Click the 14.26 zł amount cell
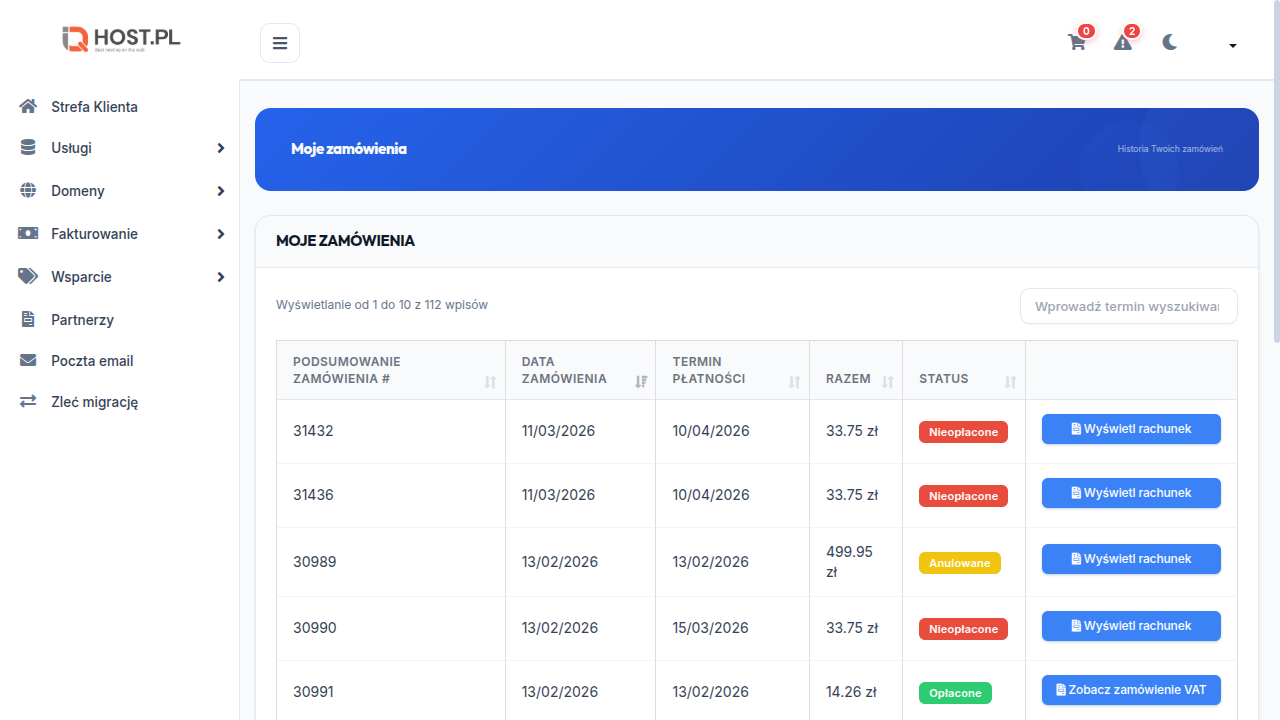The width and height of the screenshot is (1280, 720). pos(856,691)
